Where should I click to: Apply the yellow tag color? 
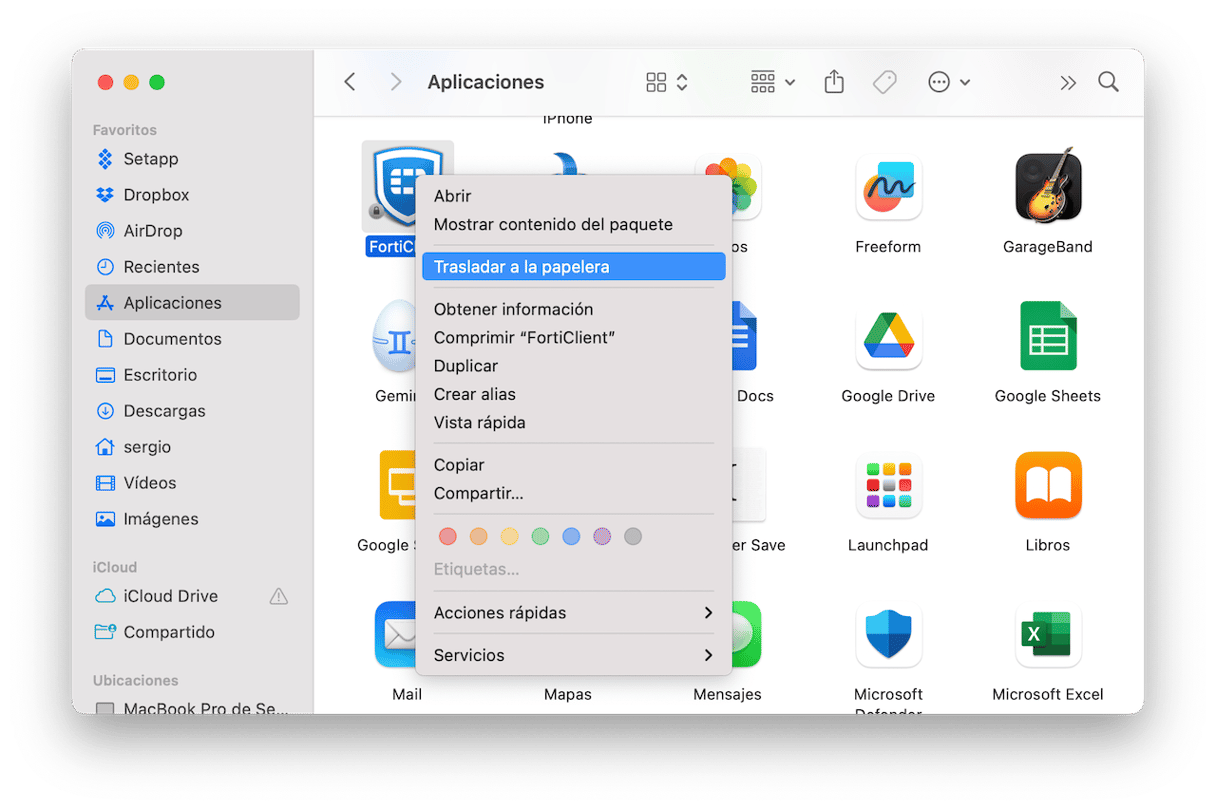pyautogui.click(x=510, y=537)
